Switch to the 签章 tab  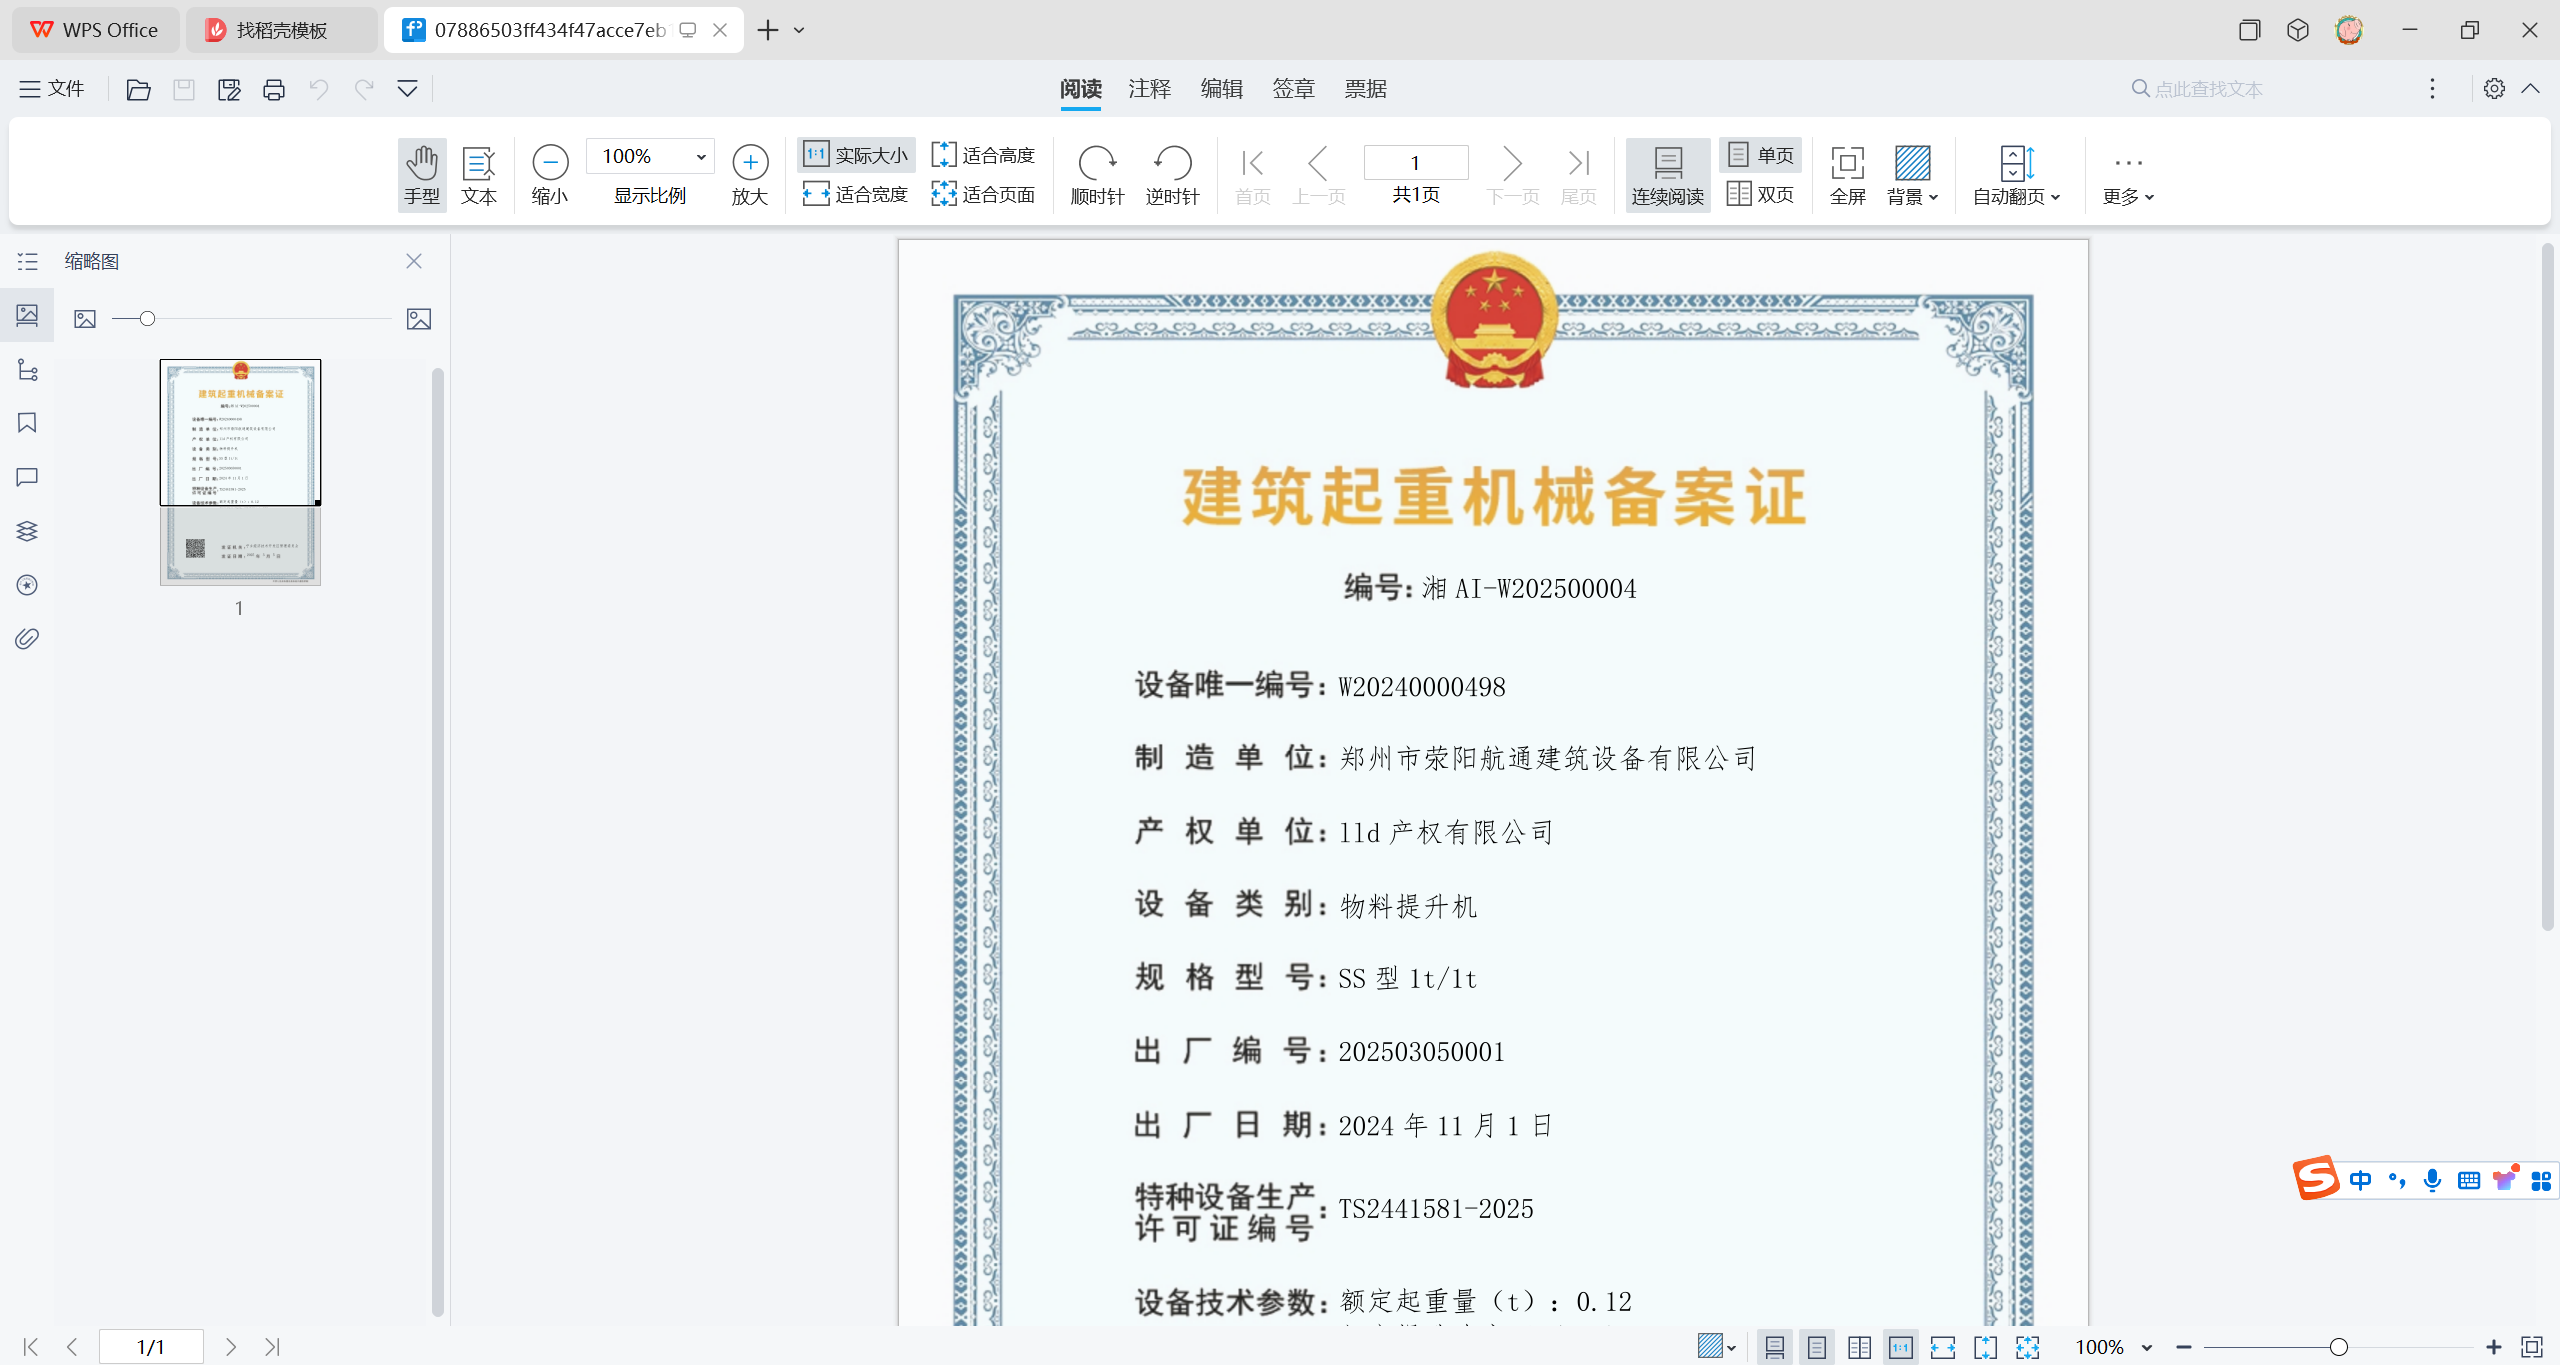click(1294, 89)
